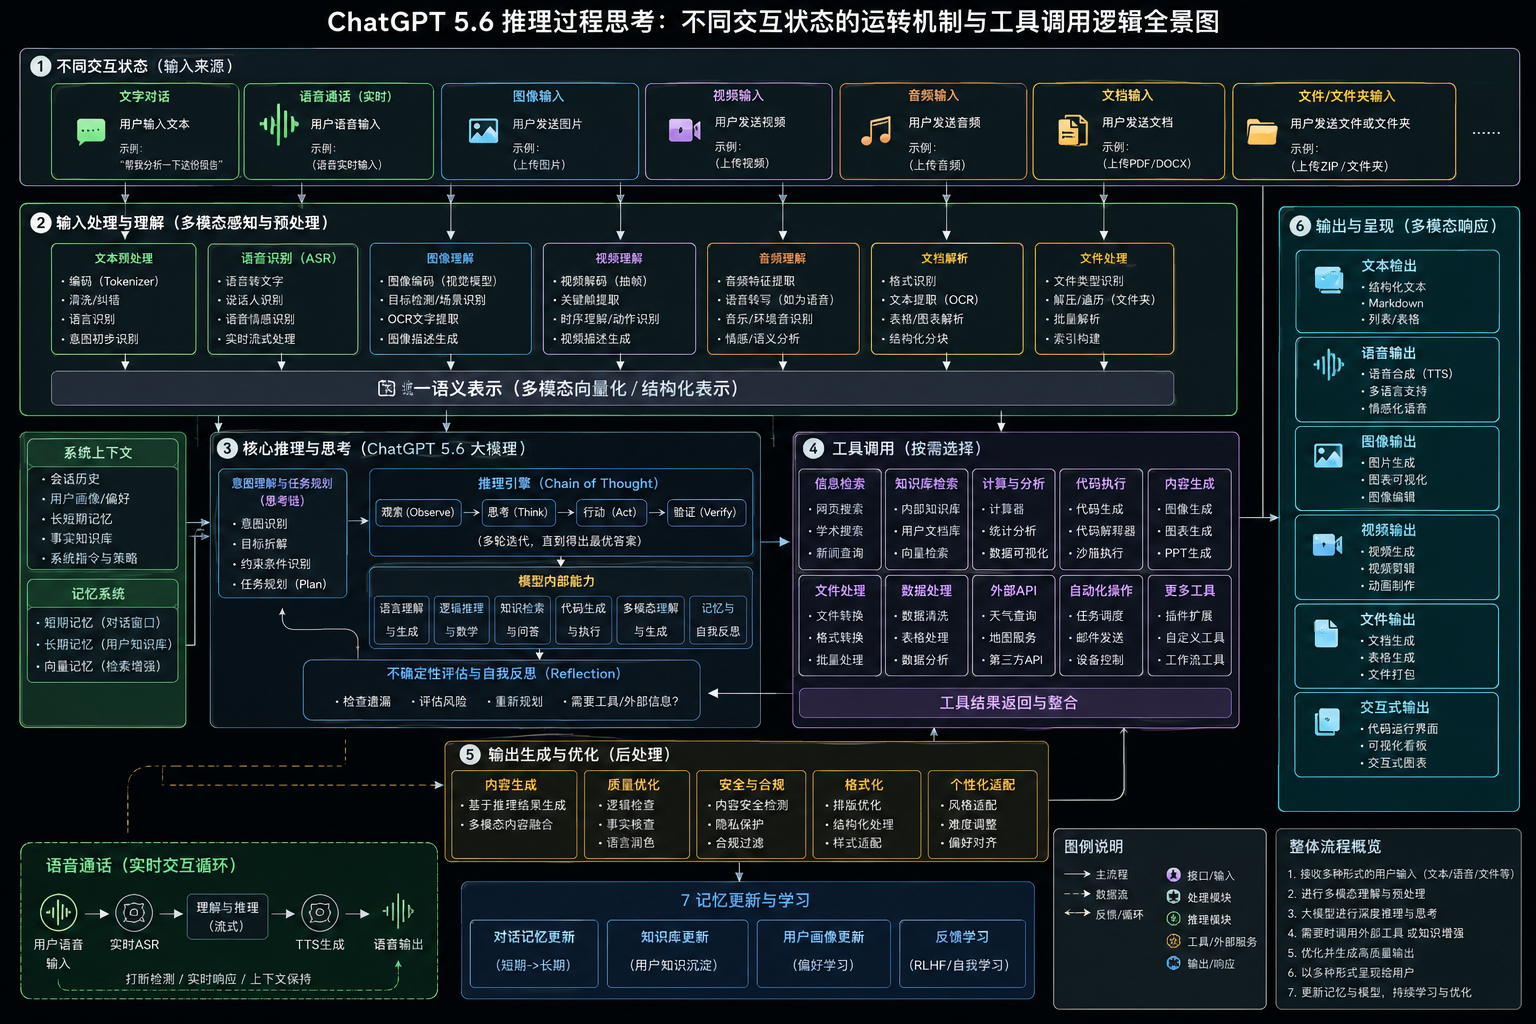The height and width of the screenshot is (1024, 1536).
Task: Select the 思考 (Think) step box
Action: pos(517,512)
